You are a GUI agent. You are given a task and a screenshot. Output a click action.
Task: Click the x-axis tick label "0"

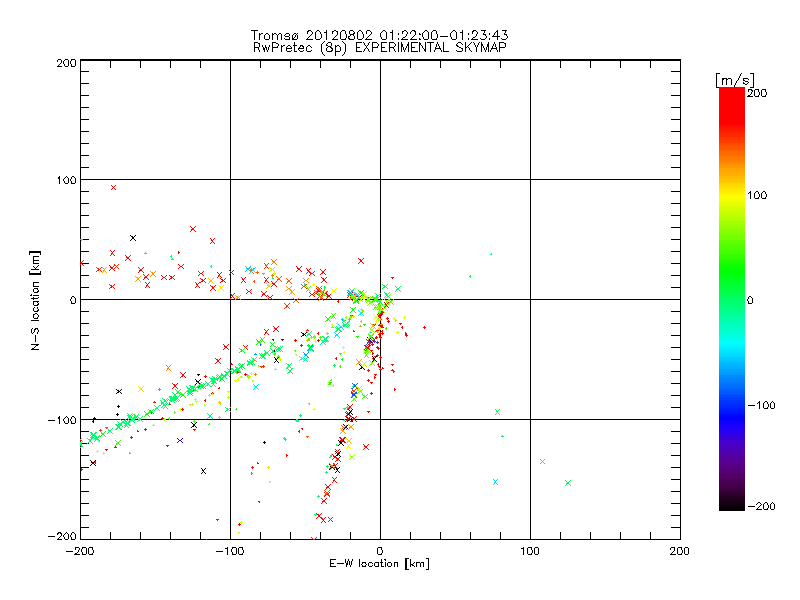[x=380, y=552]
